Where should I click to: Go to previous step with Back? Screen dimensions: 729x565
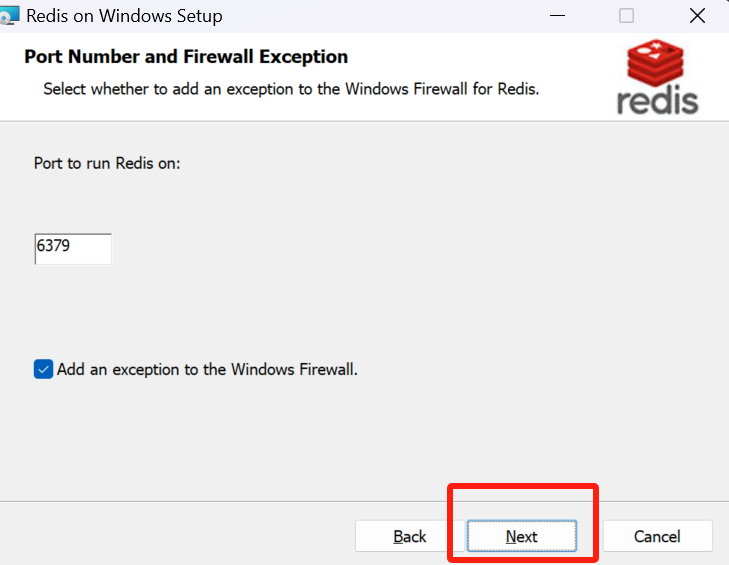click(409, 536)
